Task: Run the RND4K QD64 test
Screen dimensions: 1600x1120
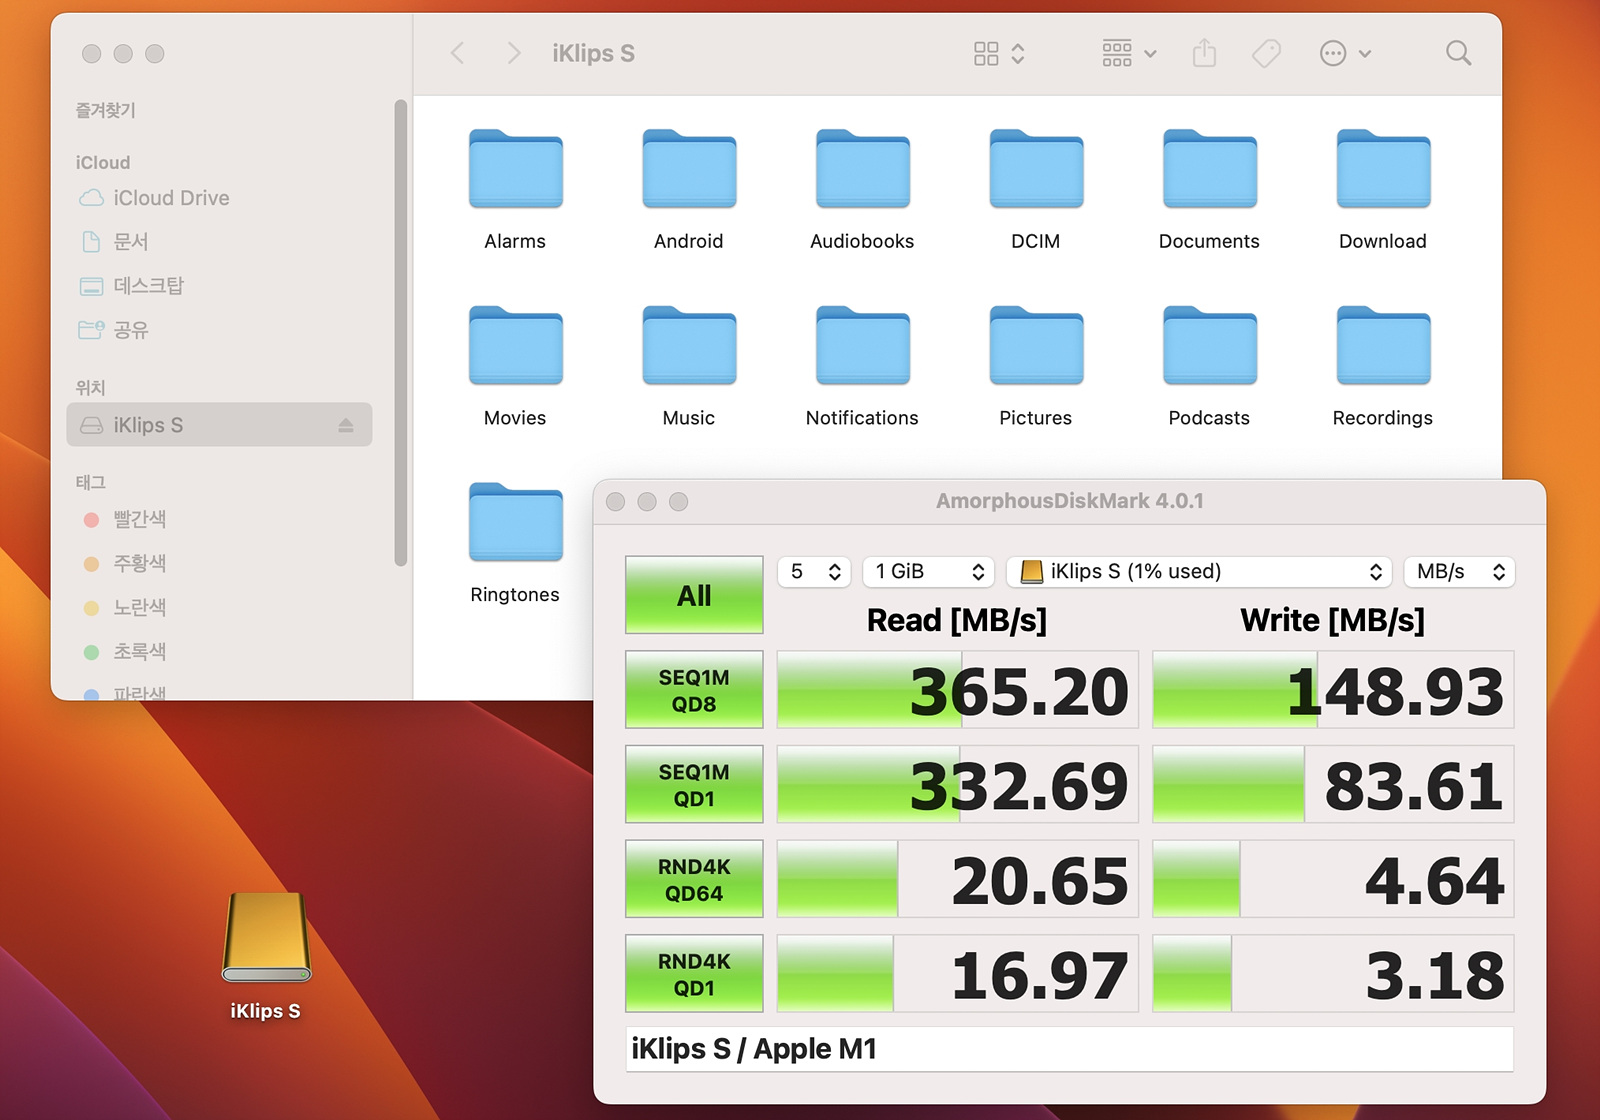Action: (x=694, y=879)
